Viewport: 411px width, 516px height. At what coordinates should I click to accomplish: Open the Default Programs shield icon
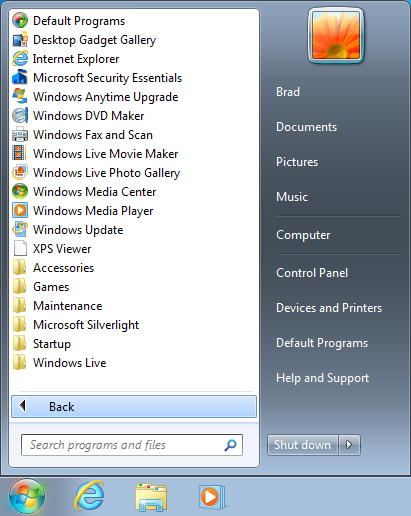(x=20, y=21)
